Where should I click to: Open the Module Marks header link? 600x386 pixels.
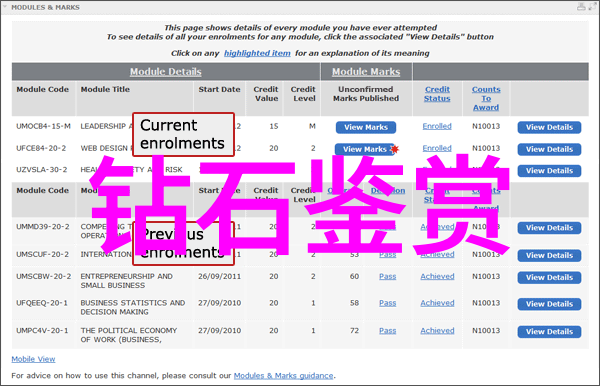point(366,72)
